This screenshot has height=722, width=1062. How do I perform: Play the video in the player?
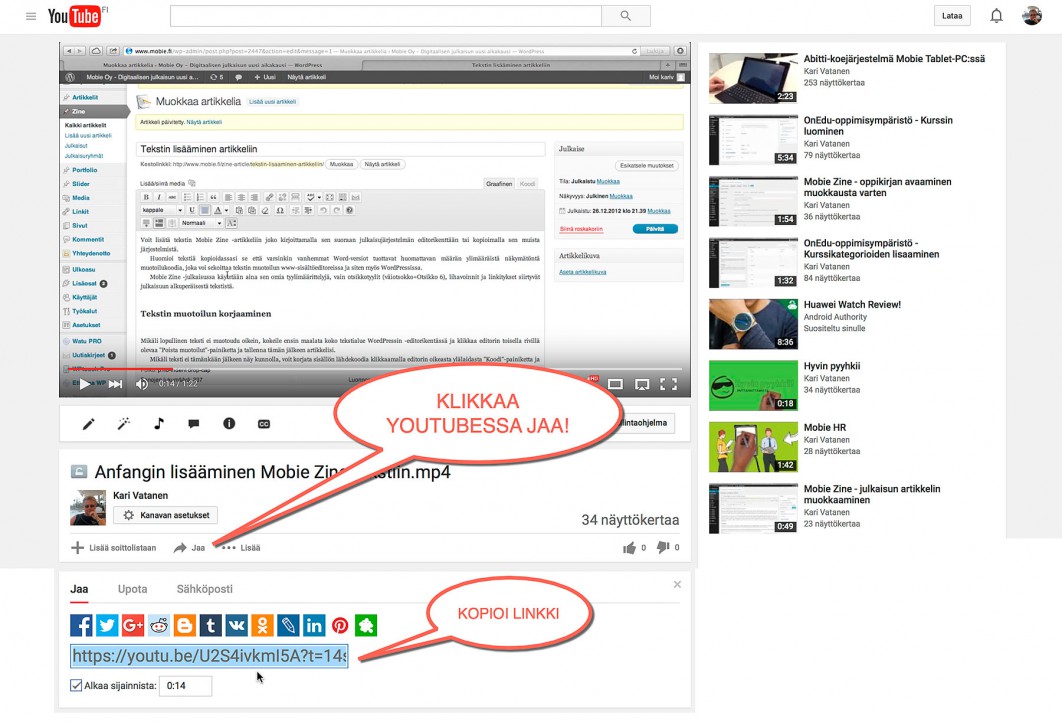[85, 384]
